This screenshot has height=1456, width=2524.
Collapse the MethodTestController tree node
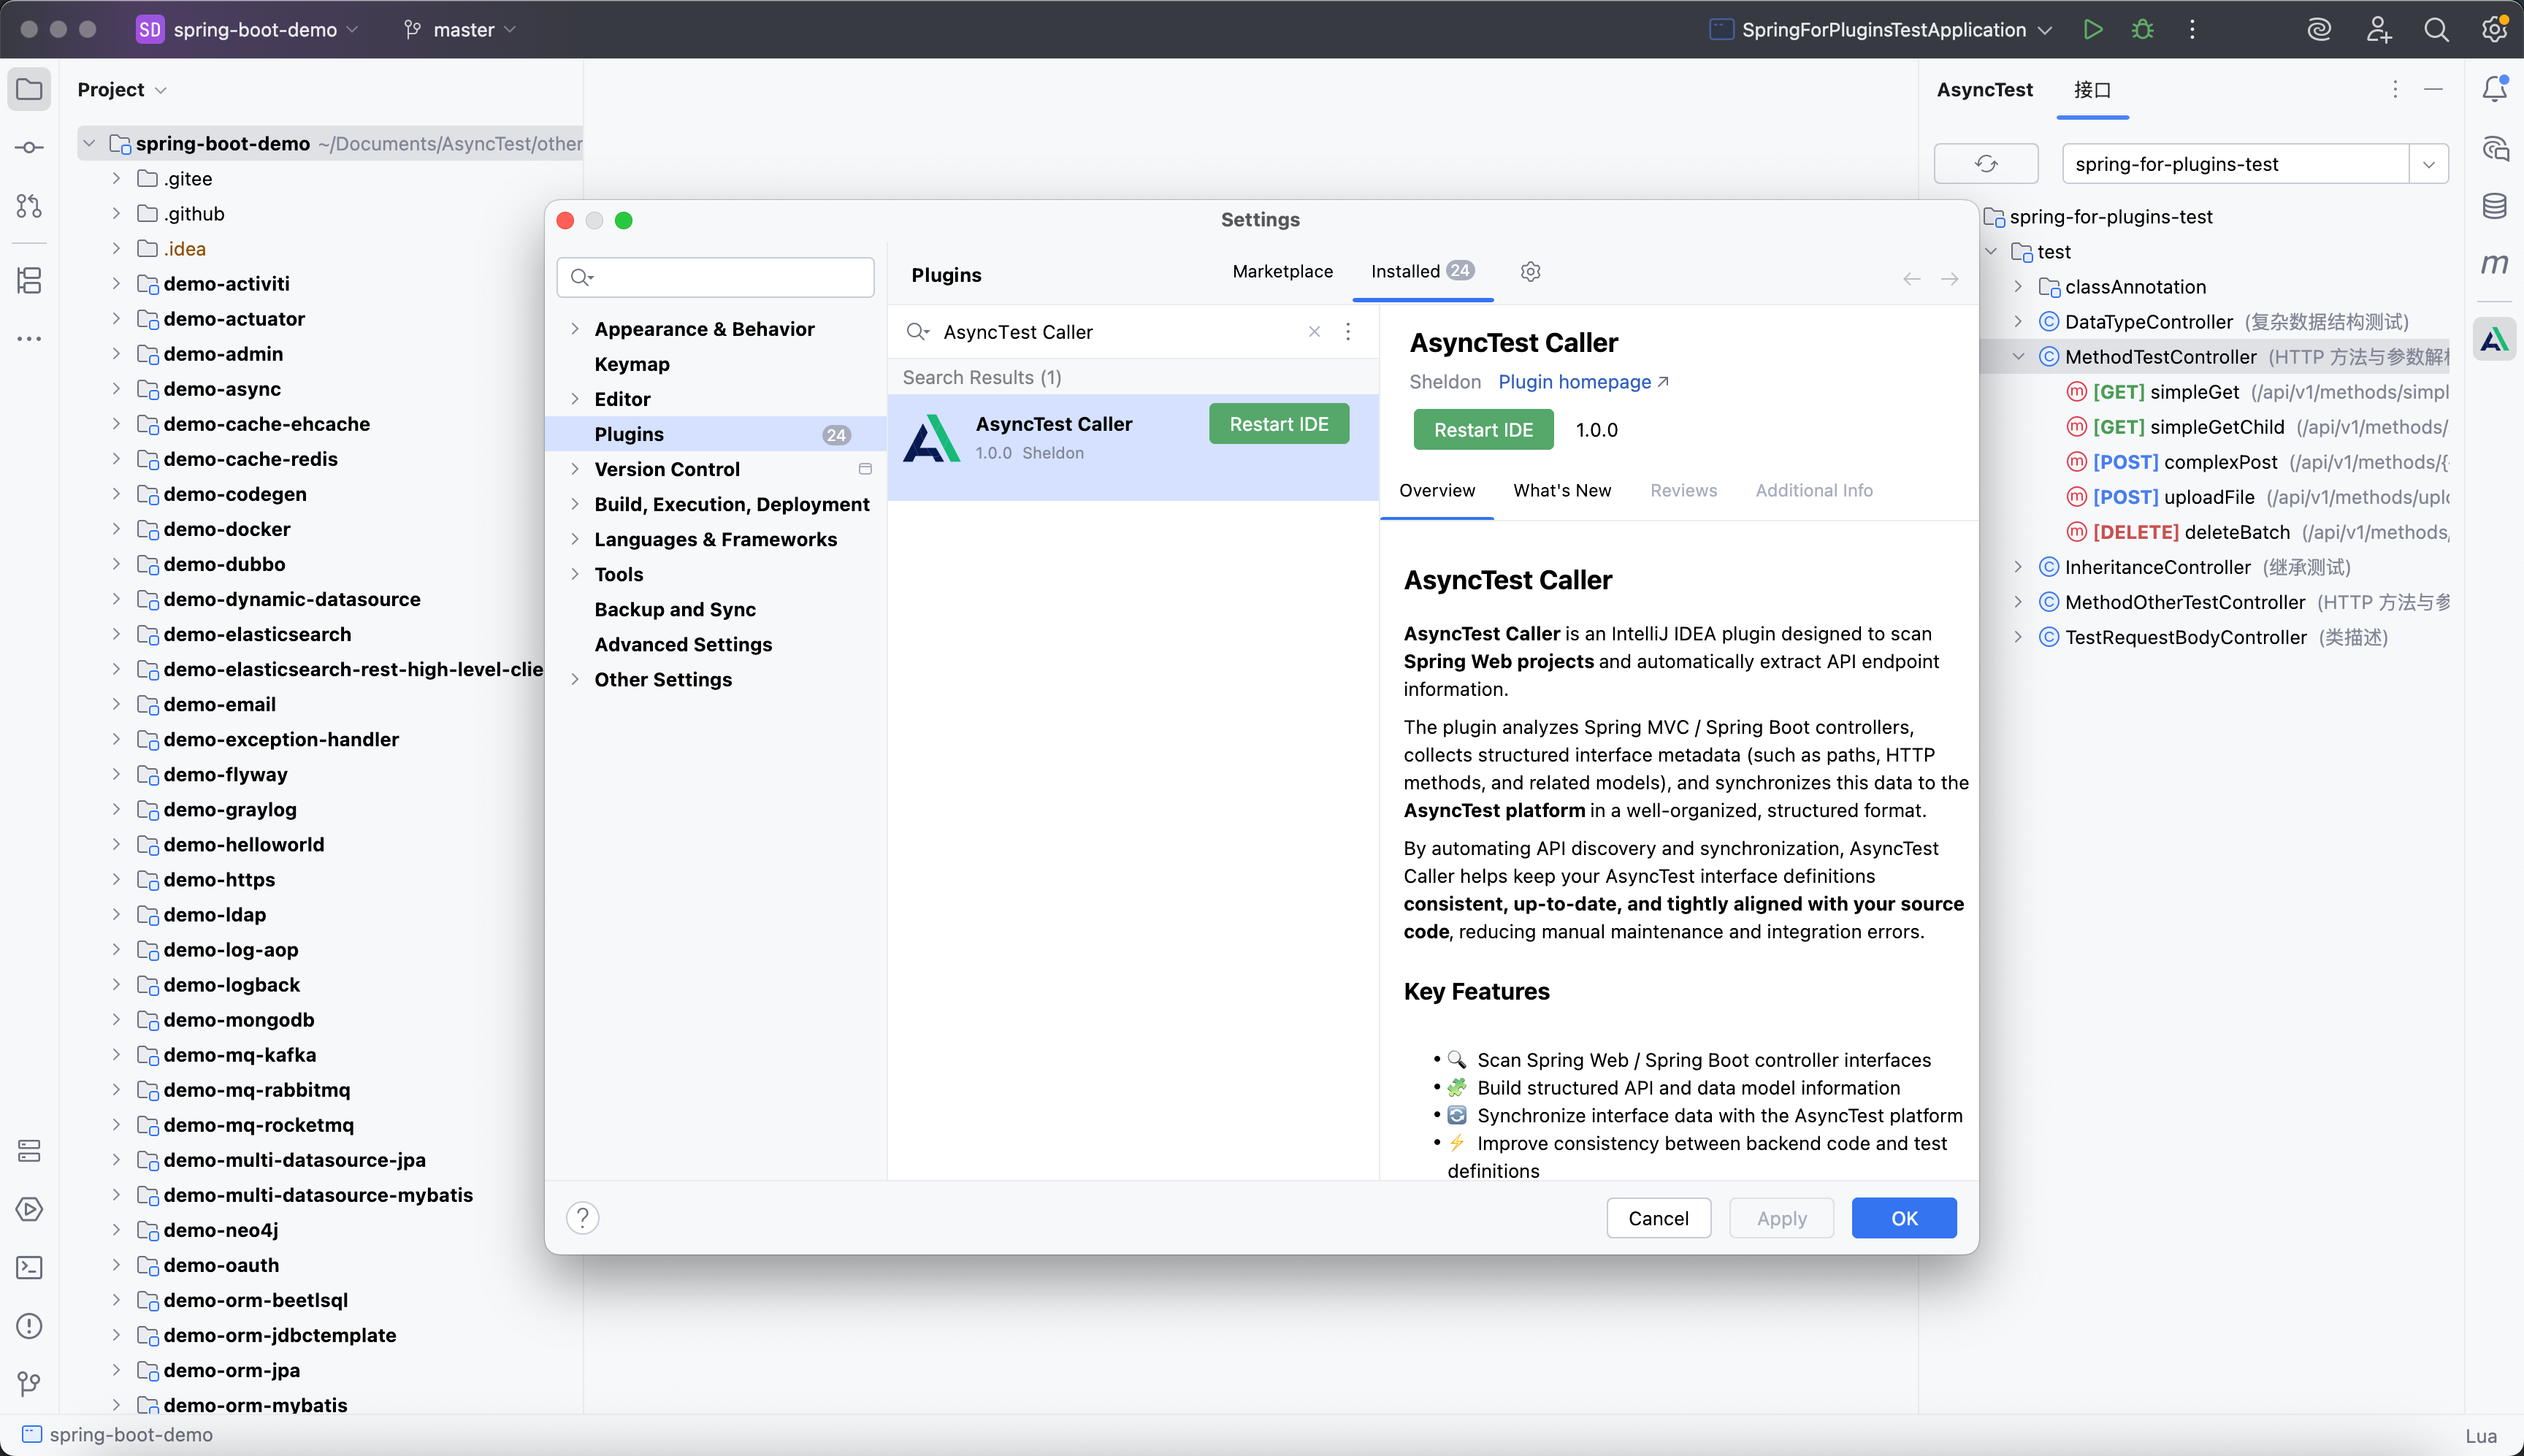[x=2018, y=357]
